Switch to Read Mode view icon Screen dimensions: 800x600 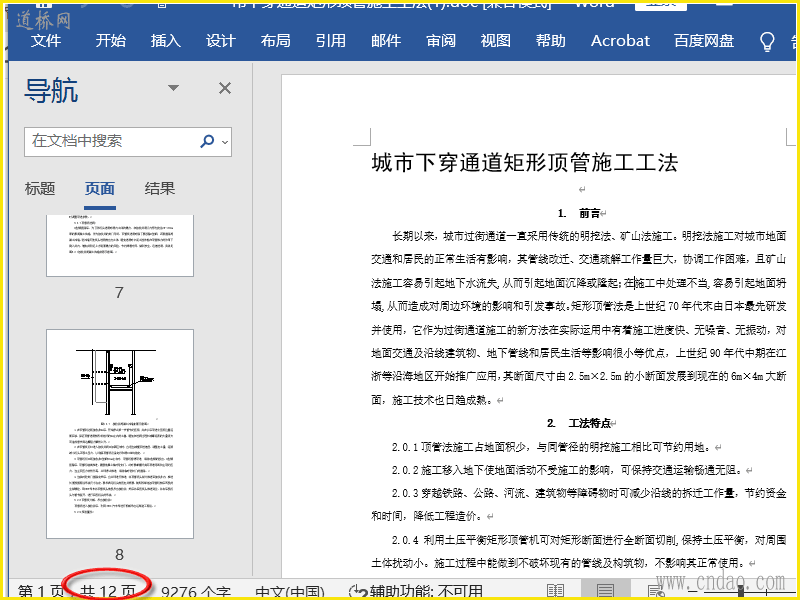[556, 592]
